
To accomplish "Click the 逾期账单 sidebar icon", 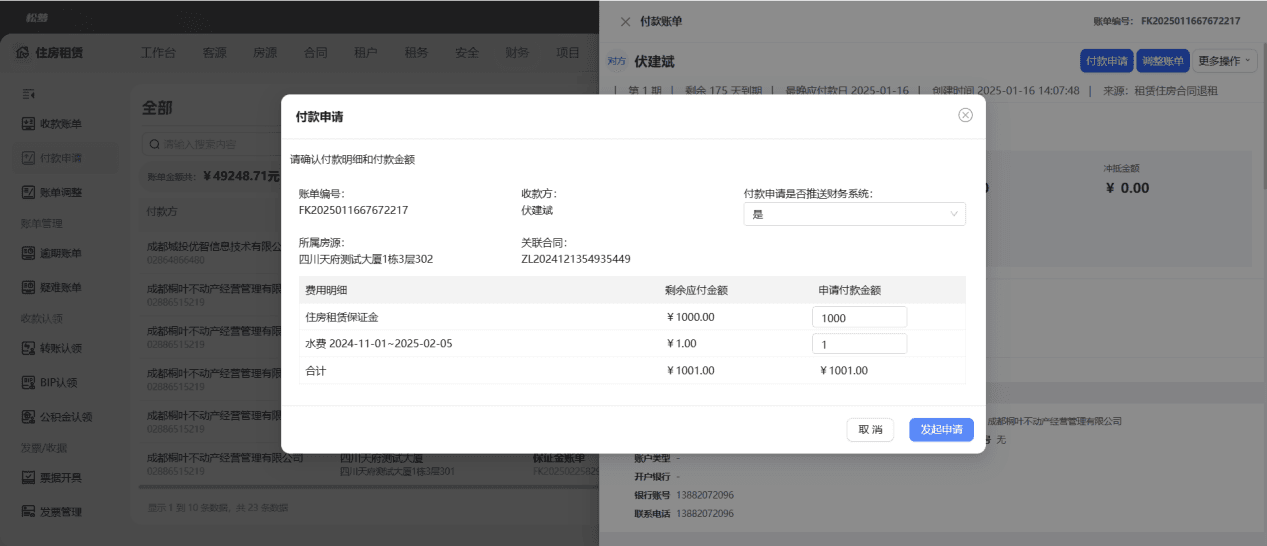I will point(29,253).
